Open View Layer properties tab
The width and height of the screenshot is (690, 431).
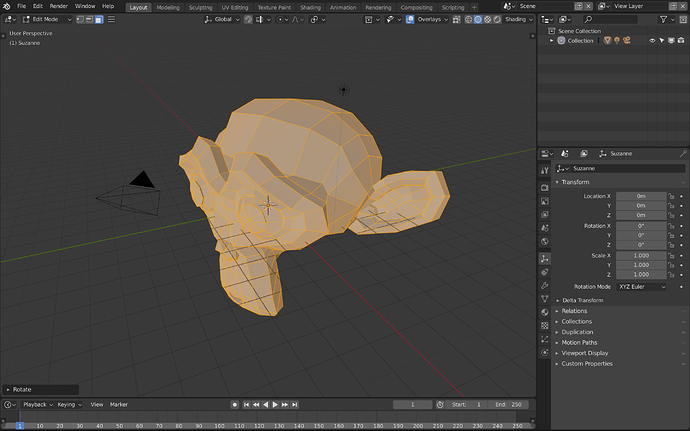[545, 214]
